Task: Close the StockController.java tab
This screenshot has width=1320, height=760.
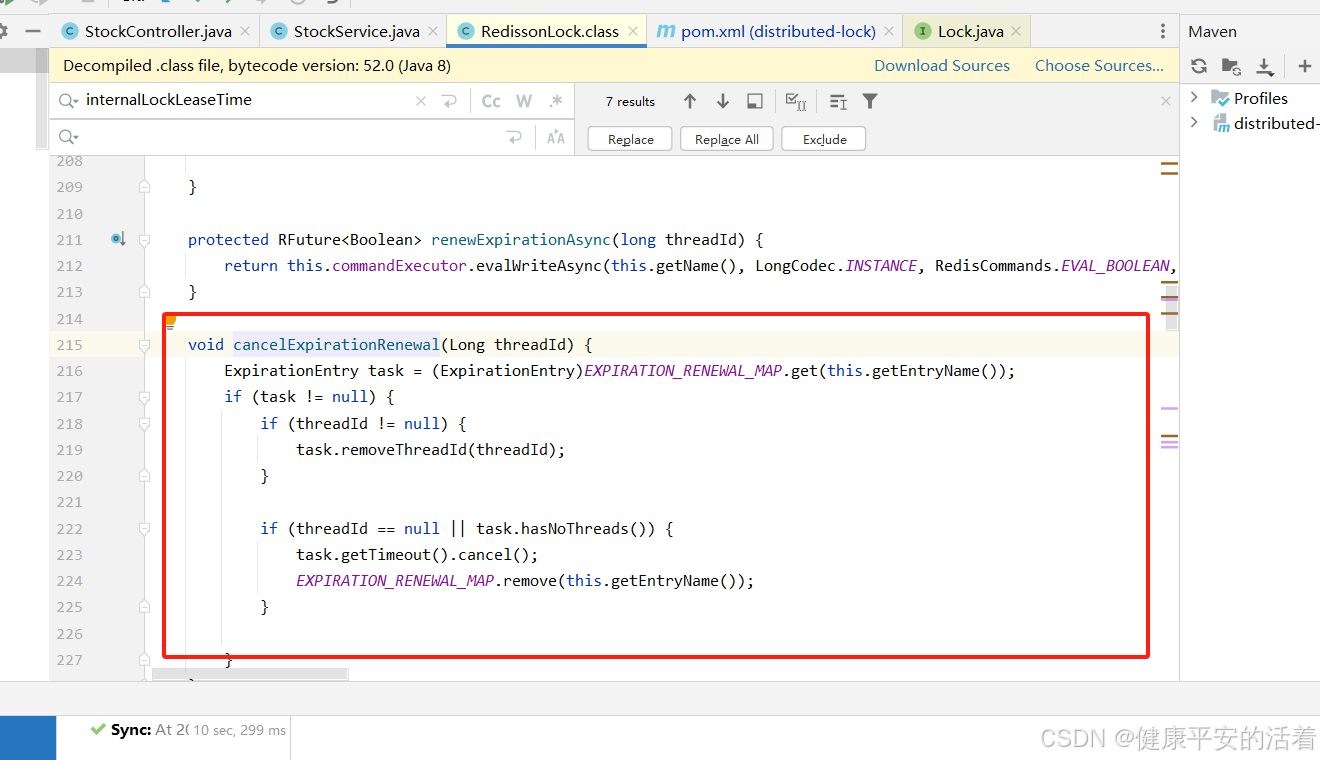Action: click(245, 32)
